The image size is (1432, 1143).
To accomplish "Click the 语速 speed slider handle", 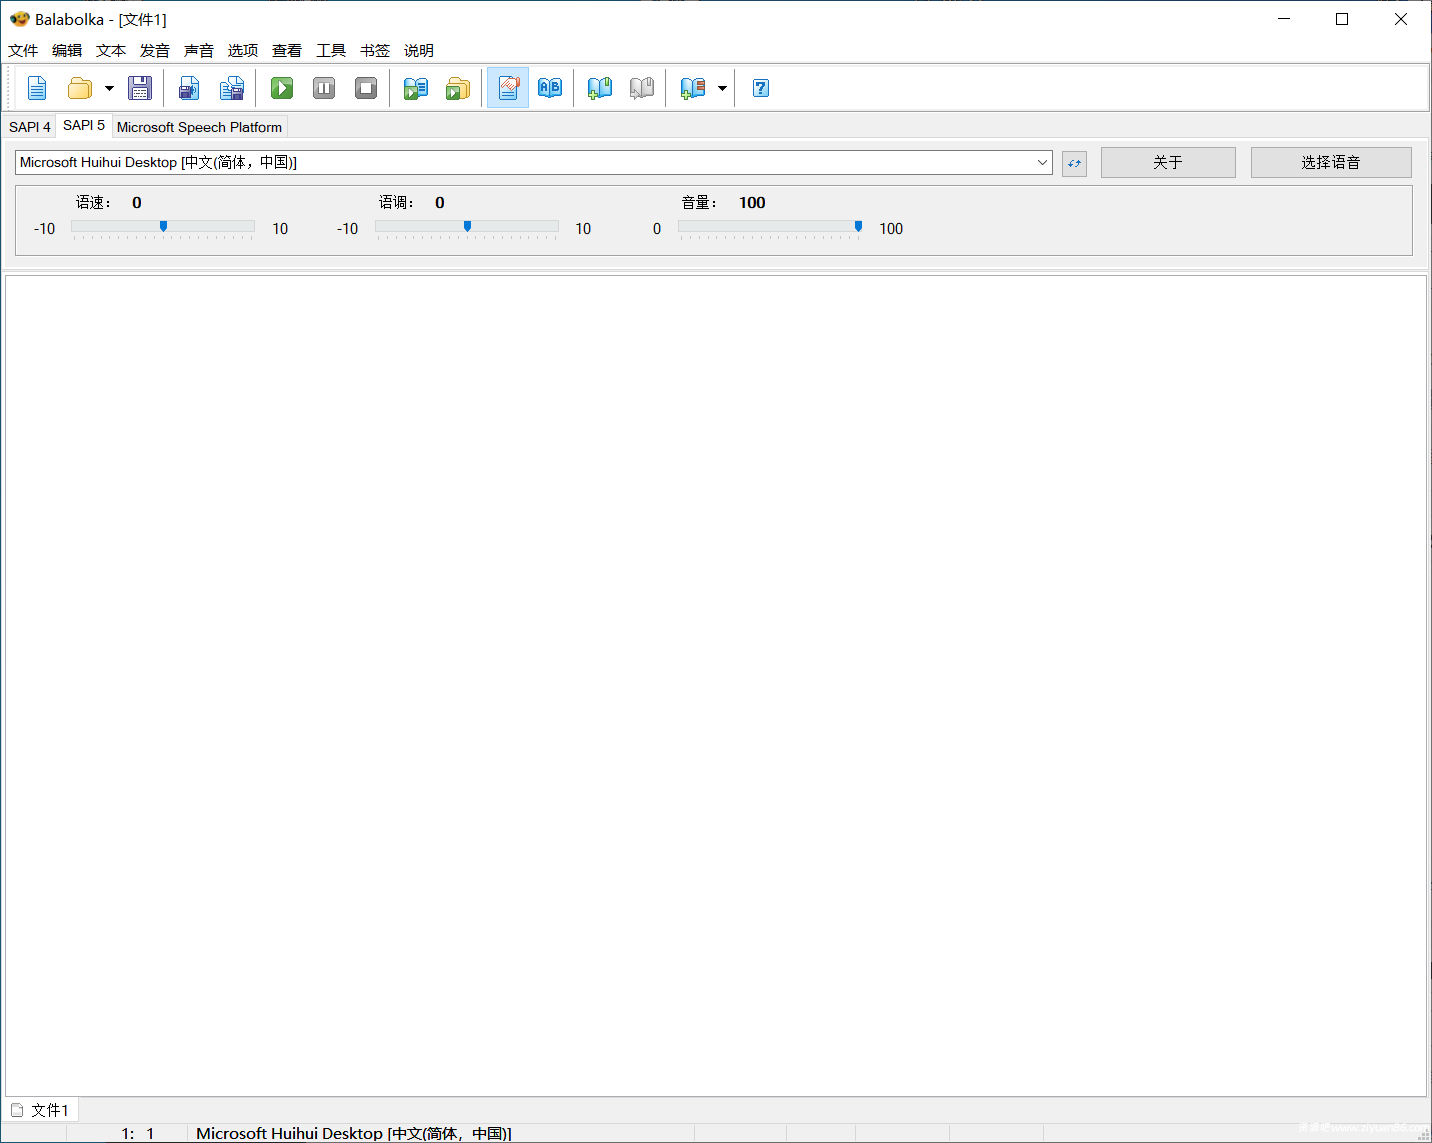I will (163, 227).
